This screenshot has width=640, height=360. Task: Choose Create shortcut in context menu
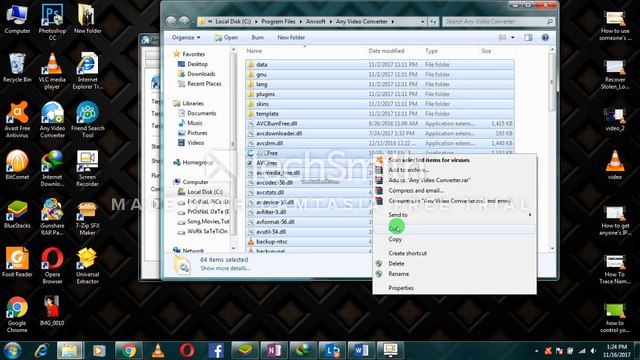pyautogui.click(x=454, y=253)
